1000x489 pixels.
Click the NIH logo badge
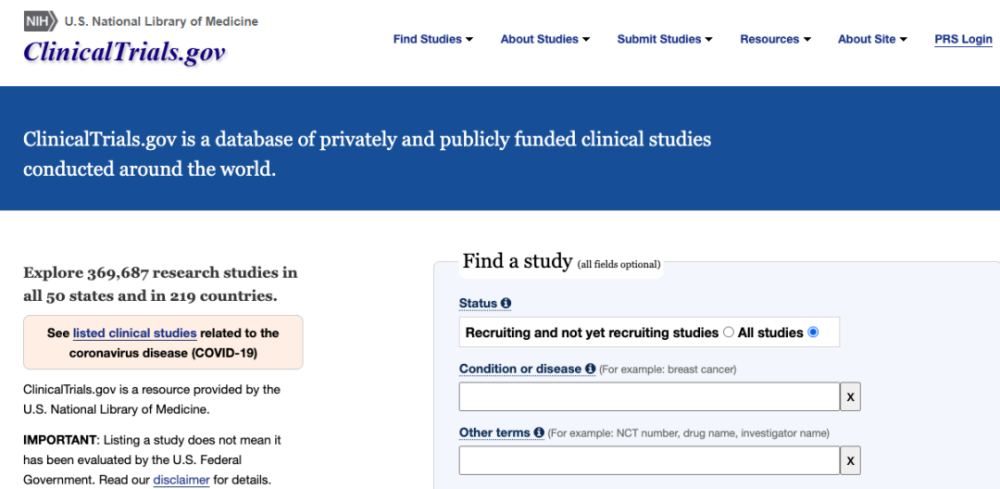pos(40,21)
